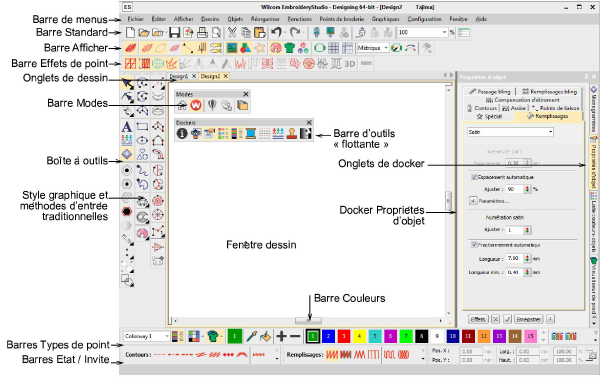The width and height of the screenshot is (600, 386).
Task: Click the horizontal scrollbar of design window
Action: click(x=308, y=321)
